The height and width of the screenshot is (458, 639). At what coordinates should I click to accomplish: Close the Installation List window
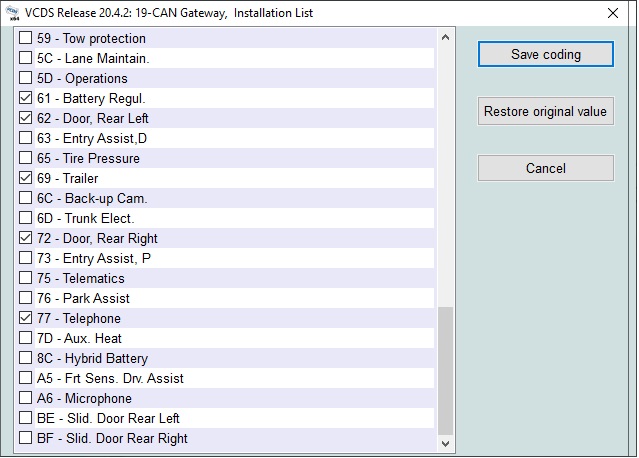click(x=613, y=13)
